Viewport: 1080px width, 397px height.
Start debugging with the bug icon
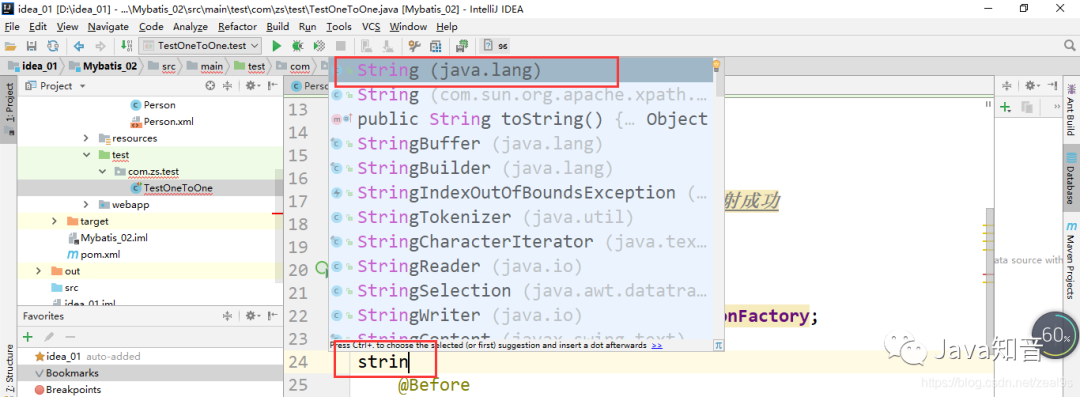pyautogui.click(x=298, y=46)
